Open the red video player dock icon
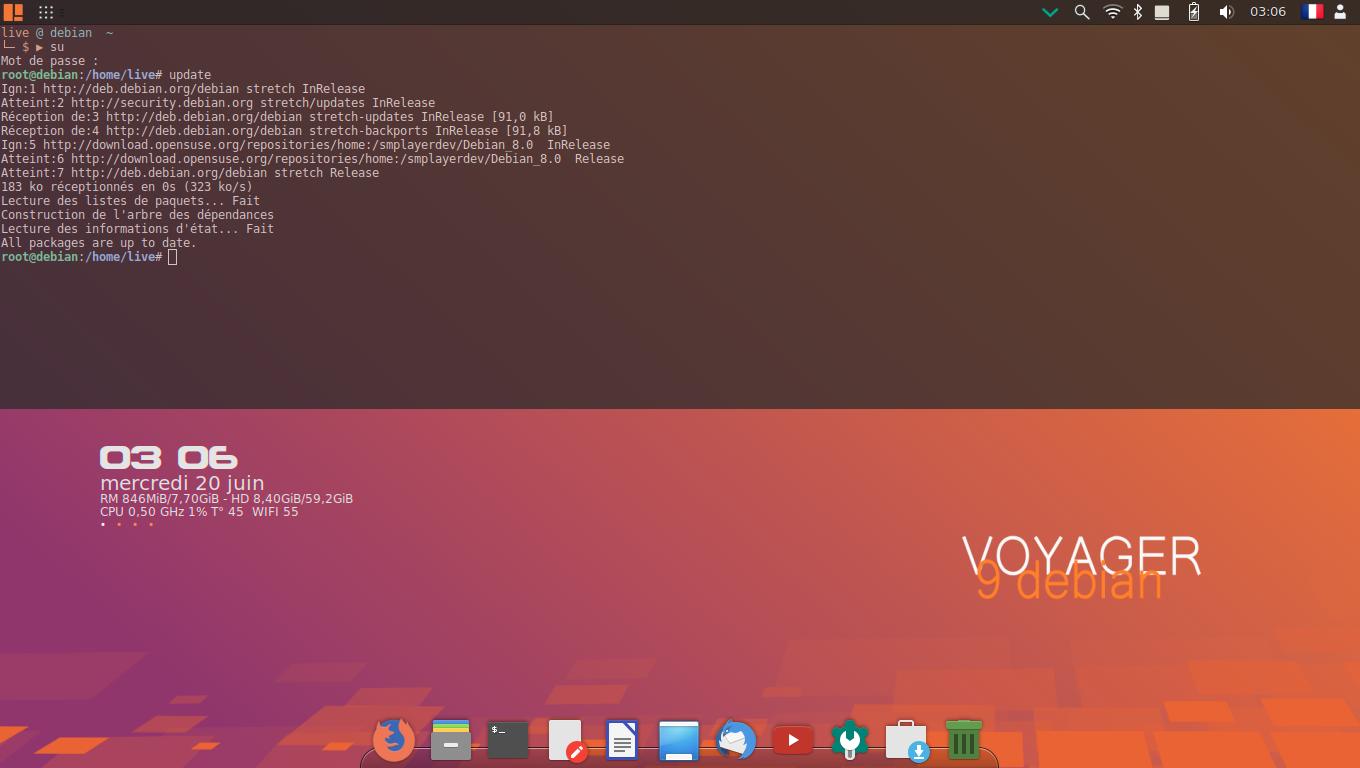Image resolution: width=1360 pixels, height=768 pixels. pyautogui.click(x=793, y=740)
